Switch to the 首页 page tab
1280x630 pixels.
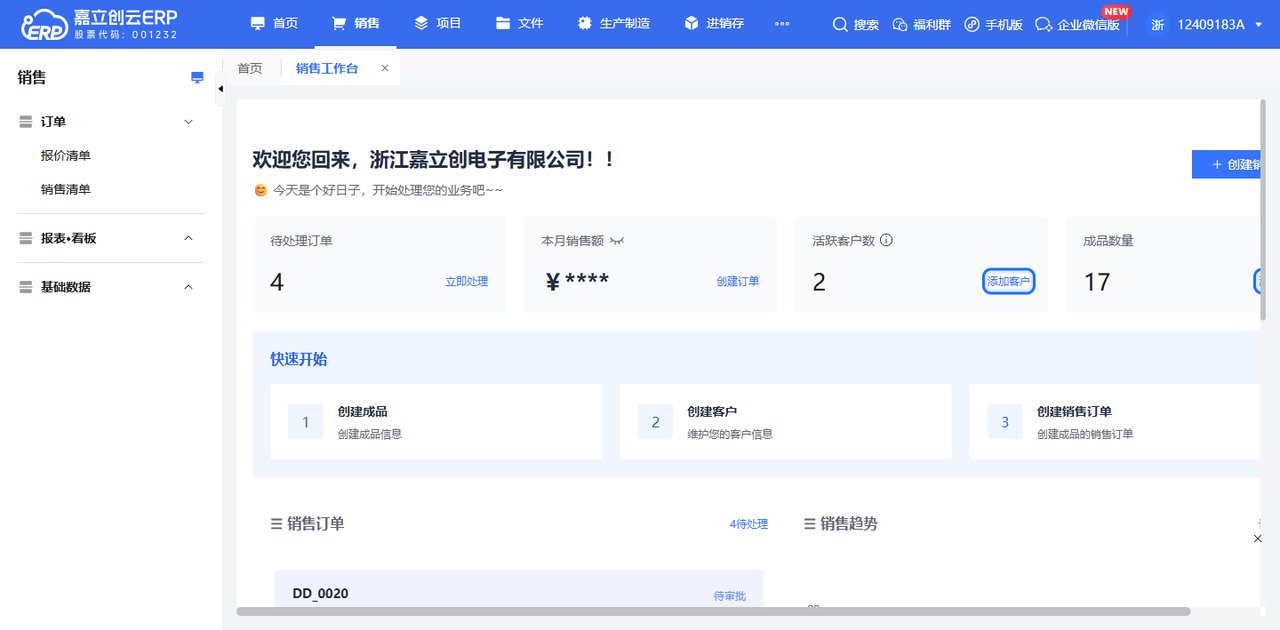250,68
